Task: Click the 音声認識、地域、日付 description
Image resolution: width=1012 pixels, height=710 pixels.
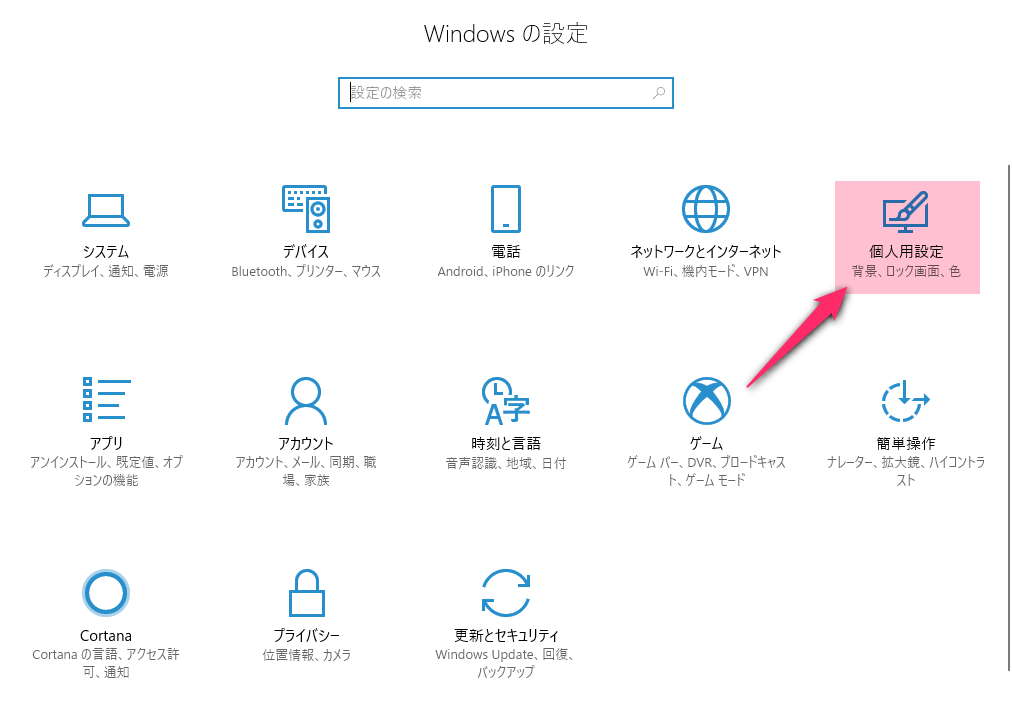Action: [x=506, y=463]
